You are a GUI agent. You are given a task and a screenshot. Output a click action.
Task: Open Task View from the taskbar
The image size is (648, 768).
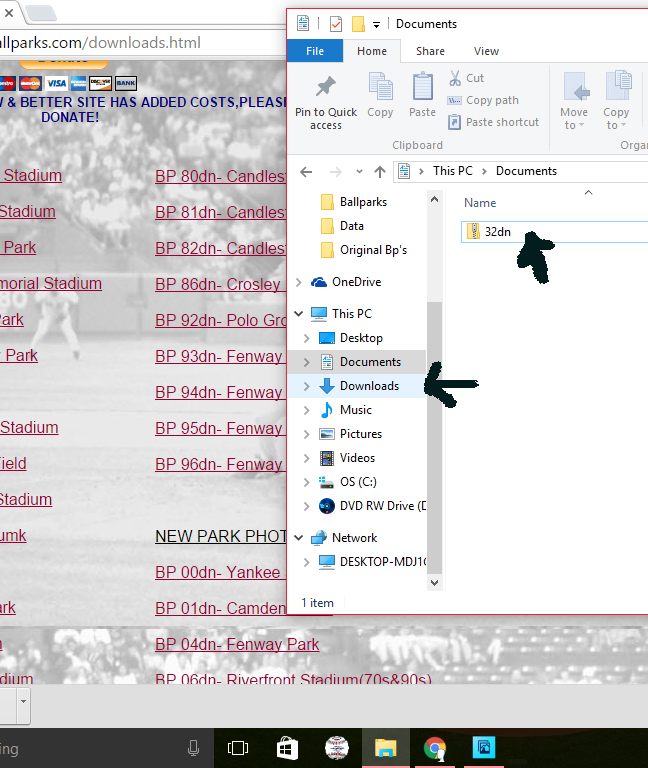point(238,748)
